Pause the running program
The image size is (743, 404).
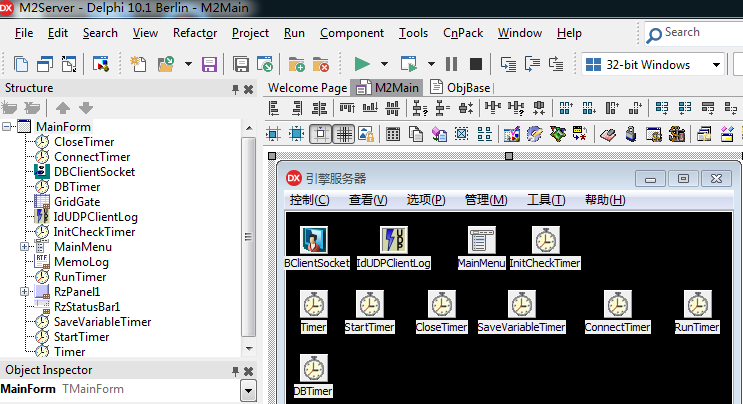[452, 64]
